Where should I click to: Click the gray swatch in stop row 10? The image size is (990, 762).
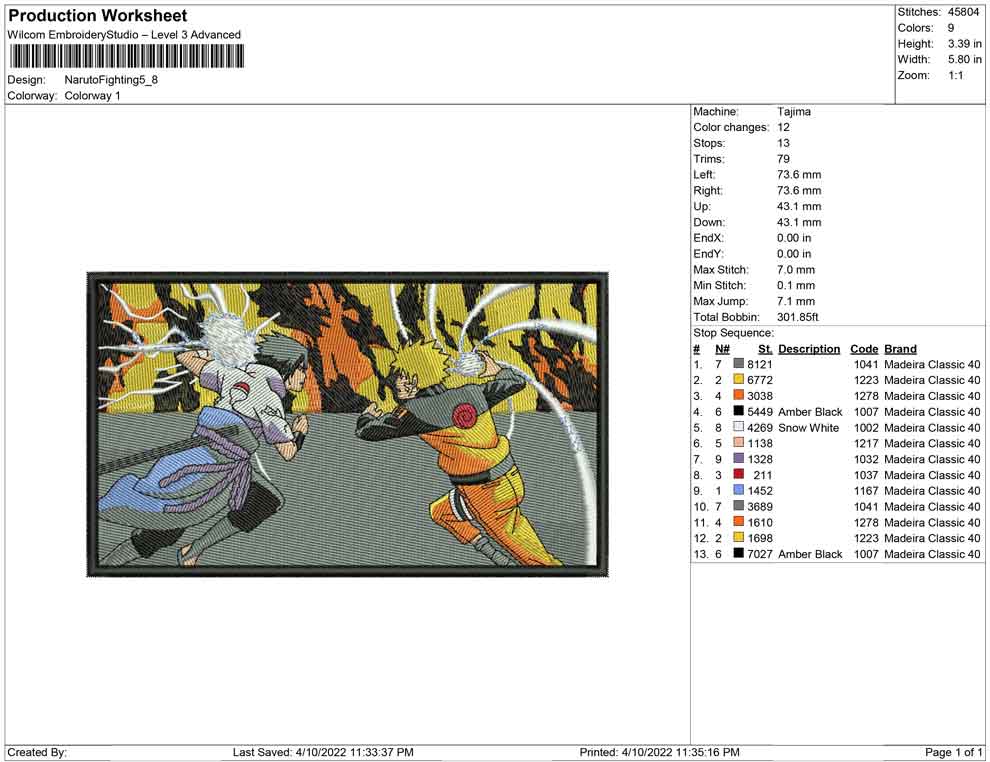pyautogui.click(x=738, y=506)
